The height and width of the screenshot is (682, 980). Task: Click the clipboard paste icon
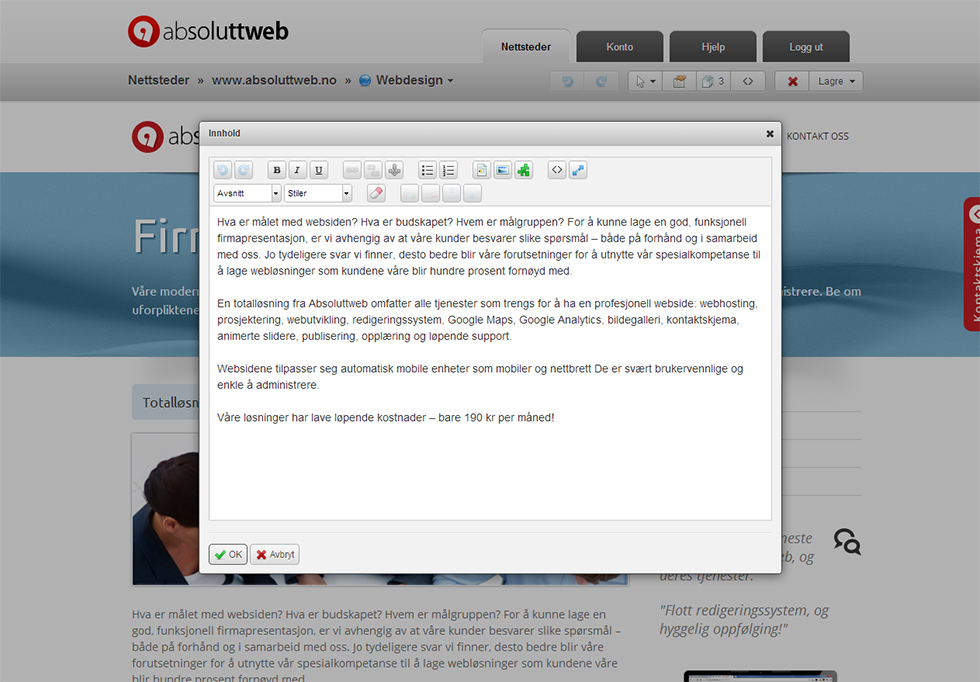679,81
